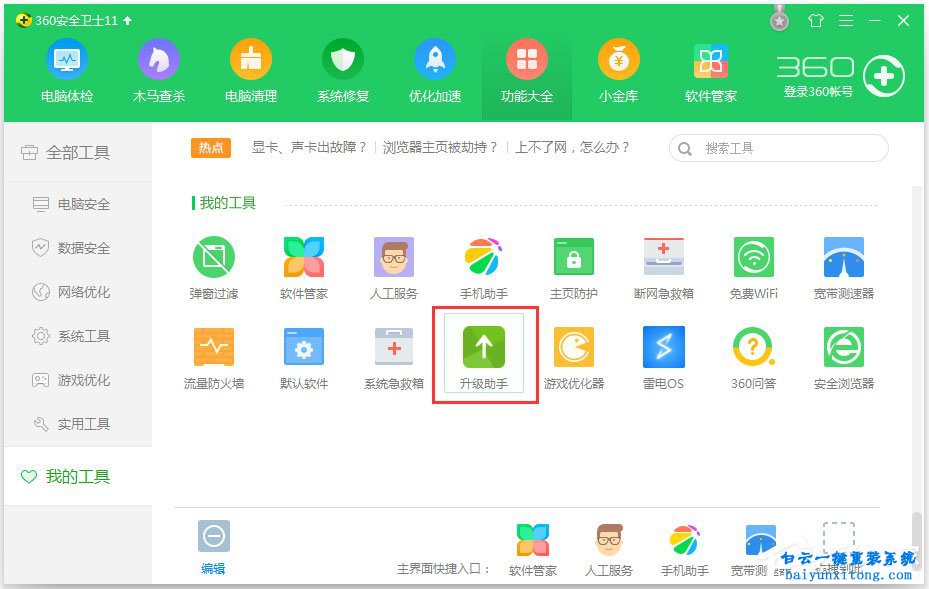Switch to the 功能大全 tab
The height and width of the screenshot is (589, 929).
[x=526, y=68]
